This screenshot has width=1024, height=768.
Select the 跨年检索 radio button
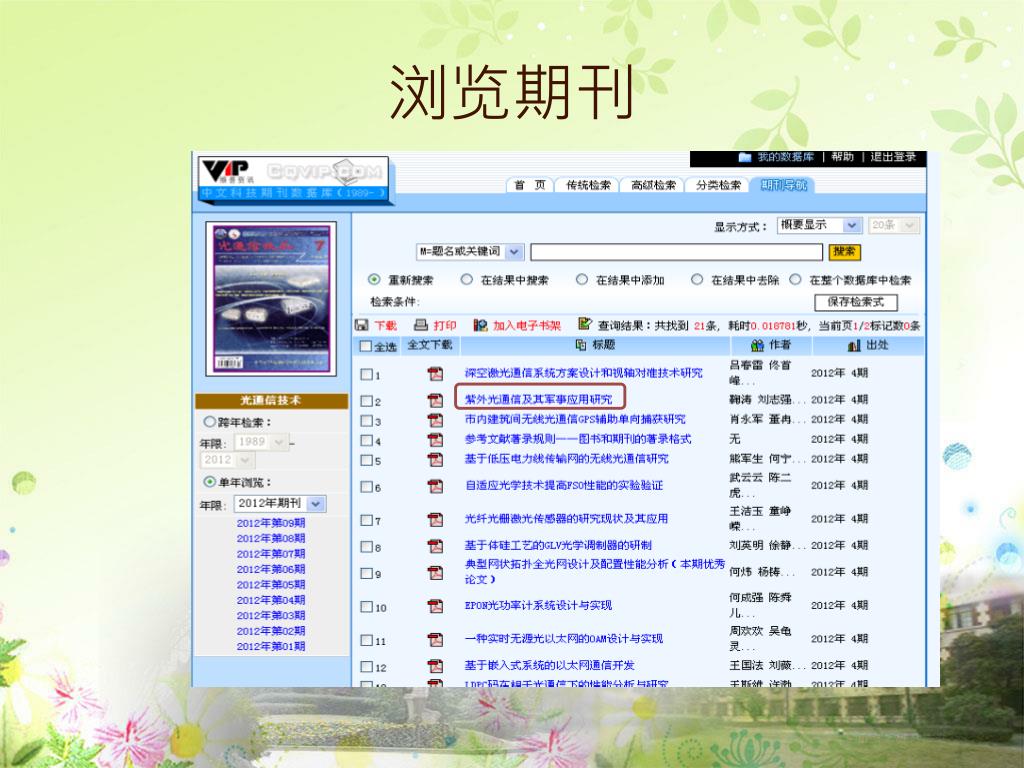pyautogui.click(x=210, y=422)
